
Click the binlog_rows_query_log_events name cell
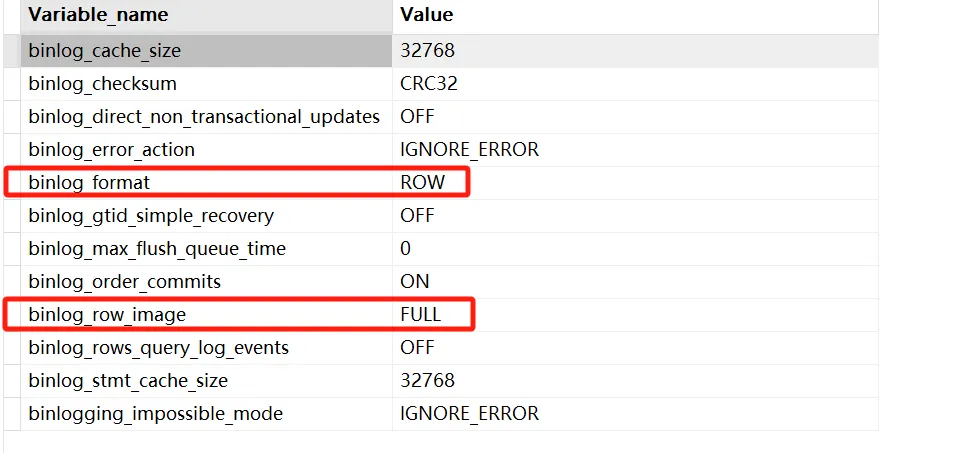(159, 348)
